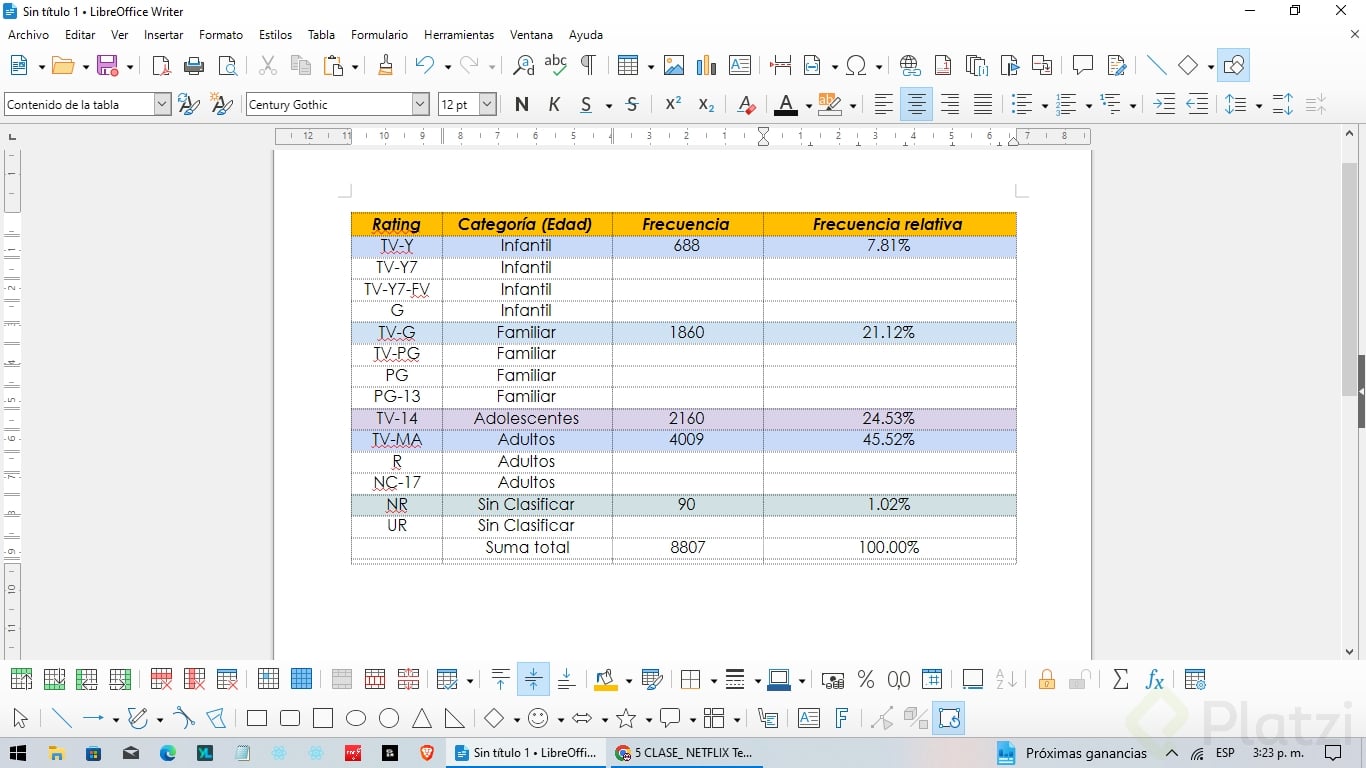Open the Herramientas menu
This screenshot has height=768, width=1366.
coord(459,34)
